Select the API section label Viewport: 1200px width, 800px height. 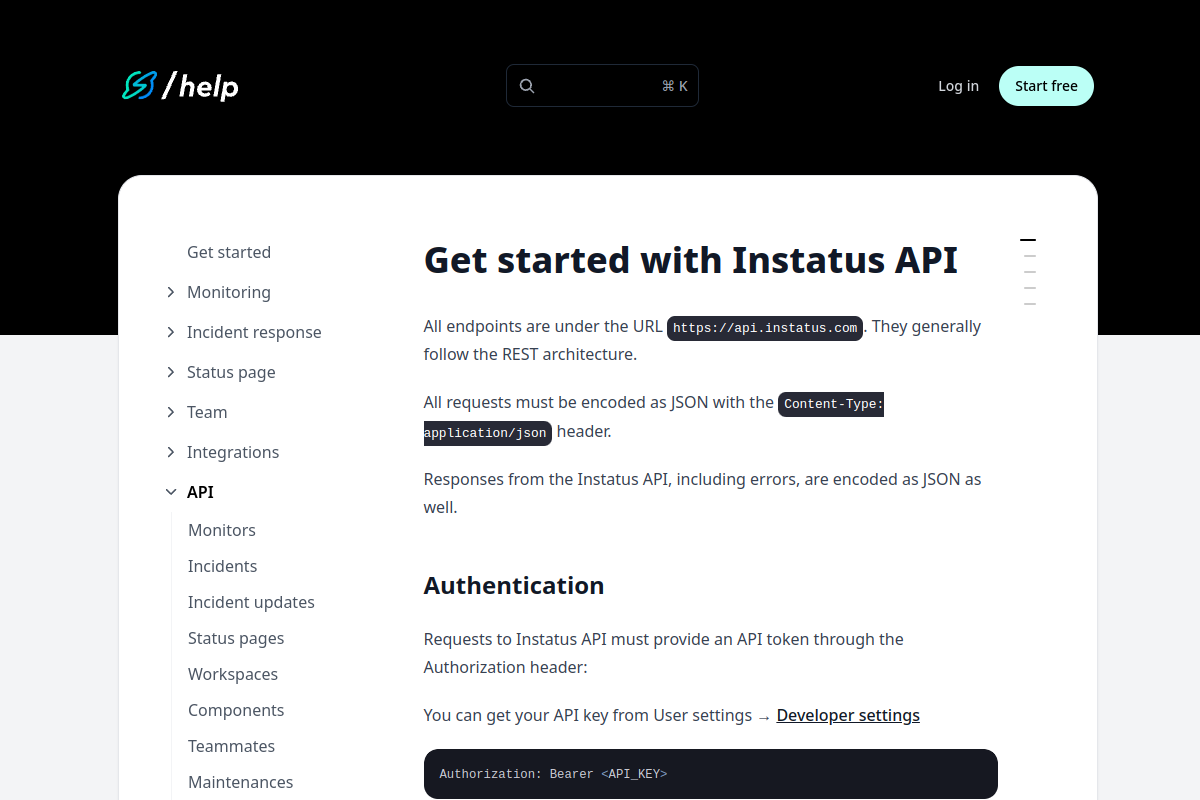point(200,492)
